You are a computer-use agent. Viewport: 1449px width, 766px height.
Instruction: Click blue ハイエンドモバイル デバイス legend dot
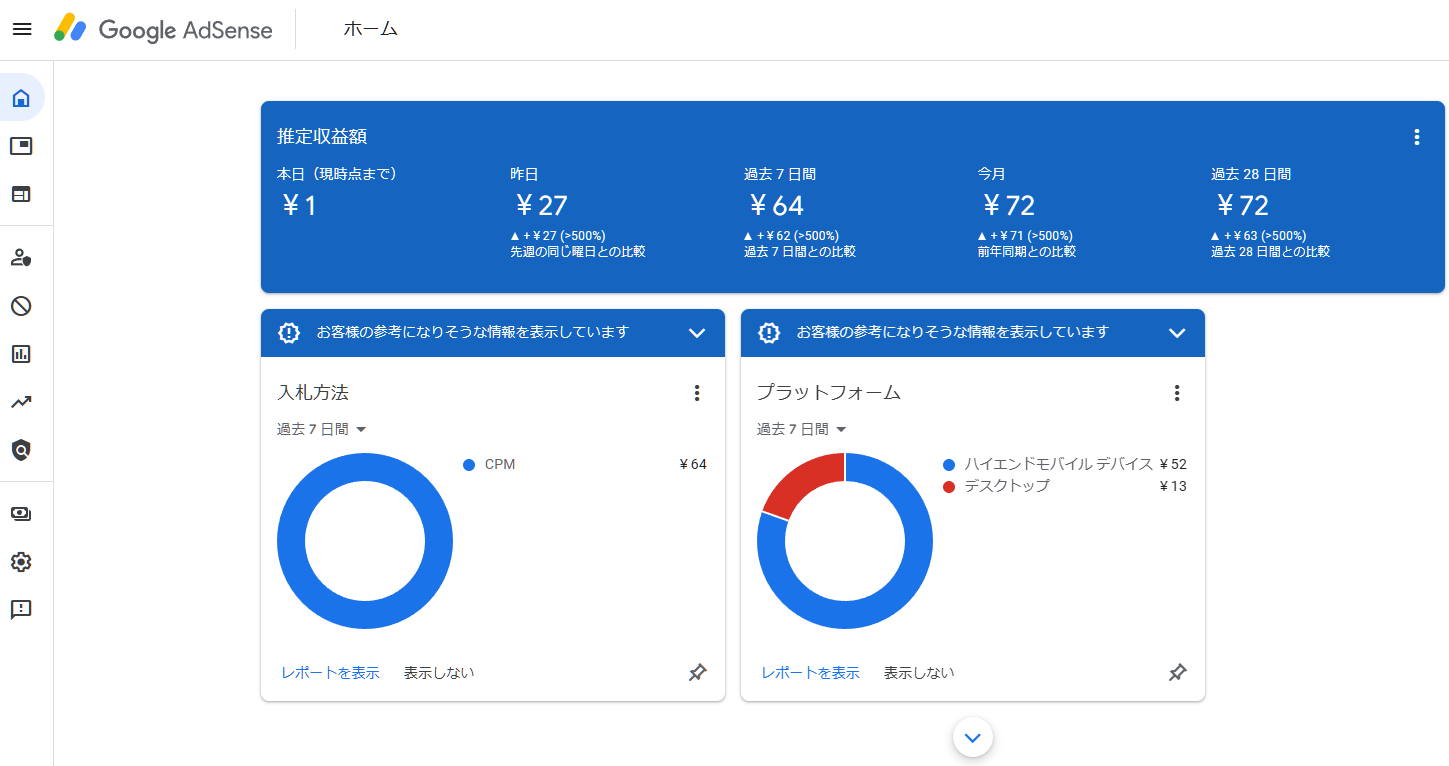tap(949, 465)
